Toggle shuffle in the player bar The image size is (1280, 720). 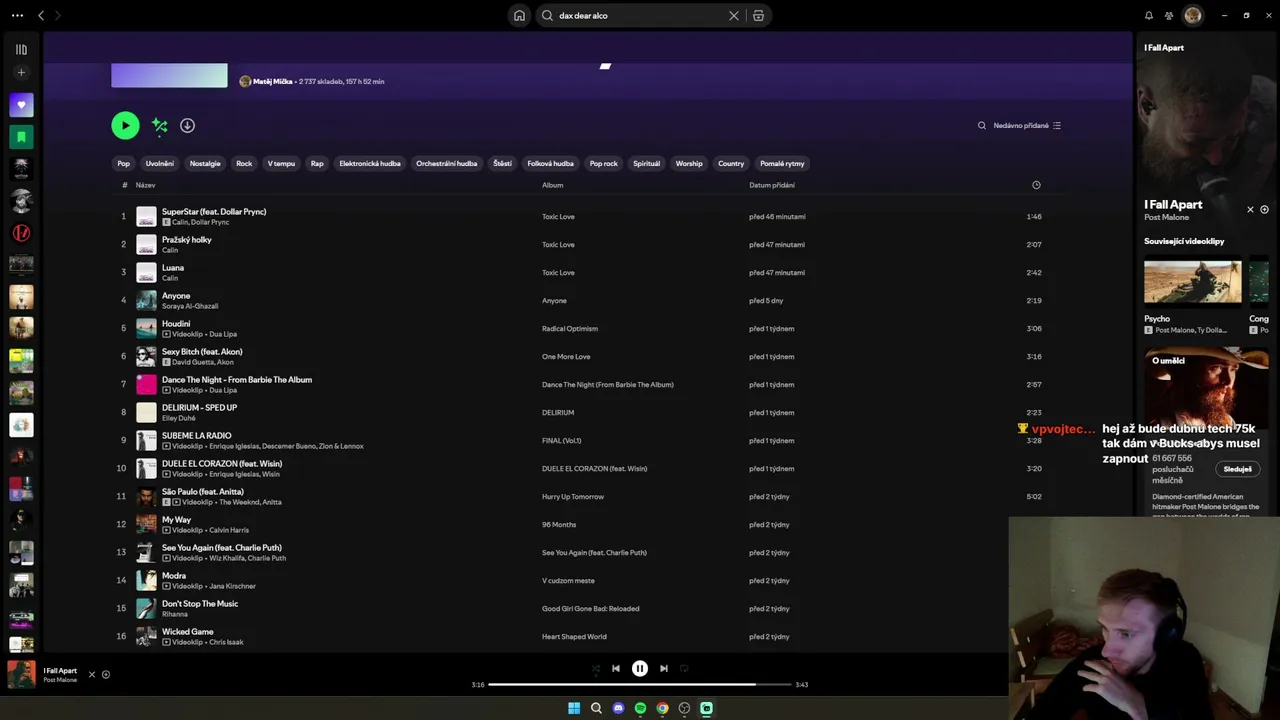596,669
